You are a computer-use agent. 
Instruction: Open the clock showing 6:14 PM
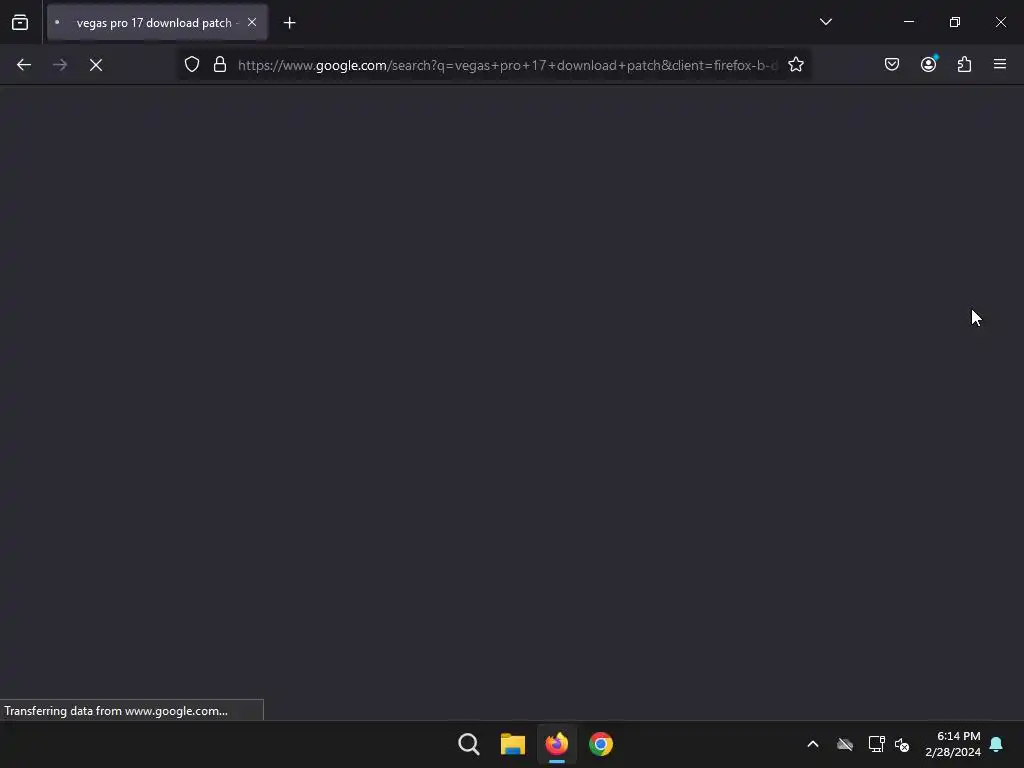[953, 744]
